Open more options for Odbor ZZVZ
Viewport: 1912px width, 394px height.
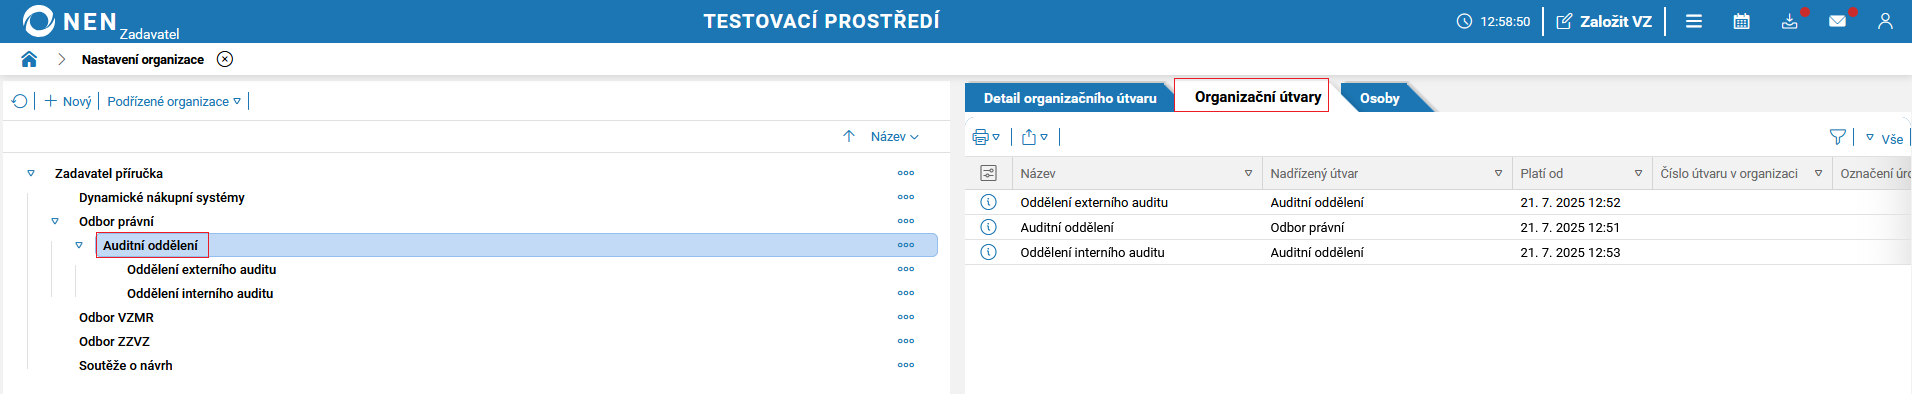pos(906,341)
